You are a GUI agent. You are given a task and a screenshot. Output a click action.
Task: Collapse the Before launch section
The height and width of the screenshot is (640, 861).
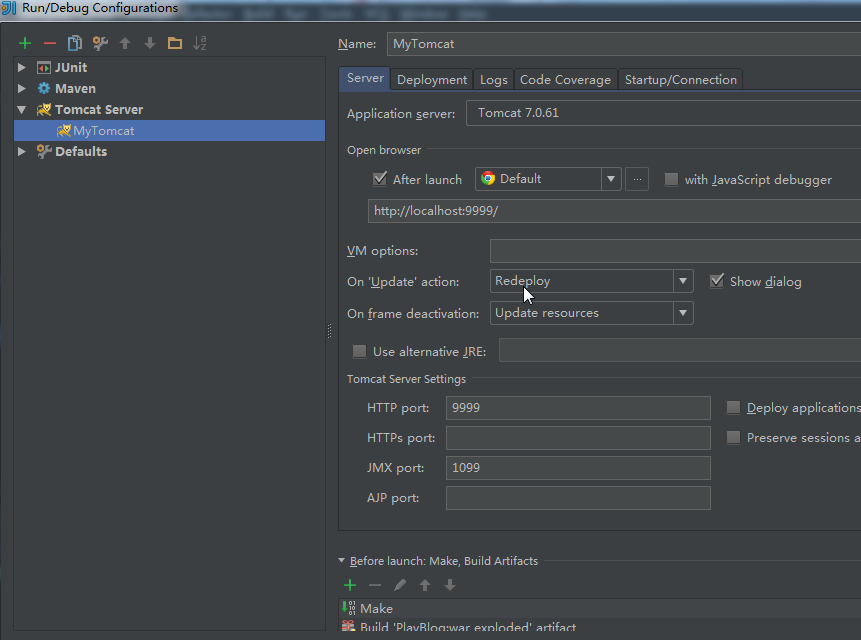342,560
